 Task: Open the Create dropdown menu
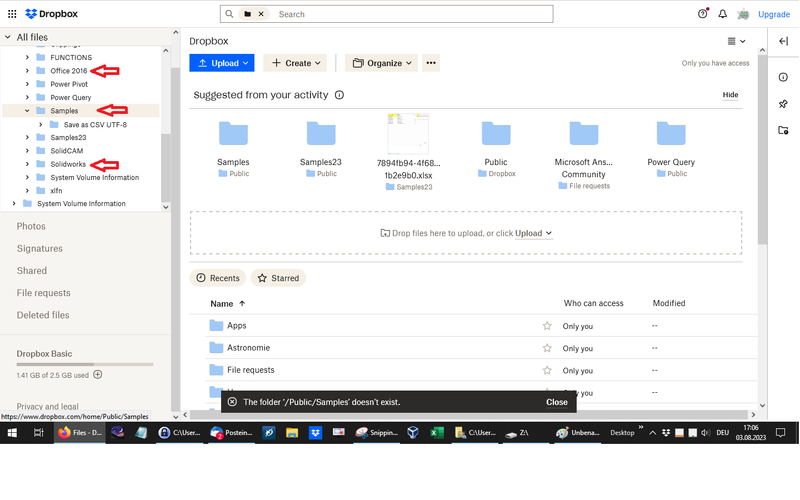(296, 63)
